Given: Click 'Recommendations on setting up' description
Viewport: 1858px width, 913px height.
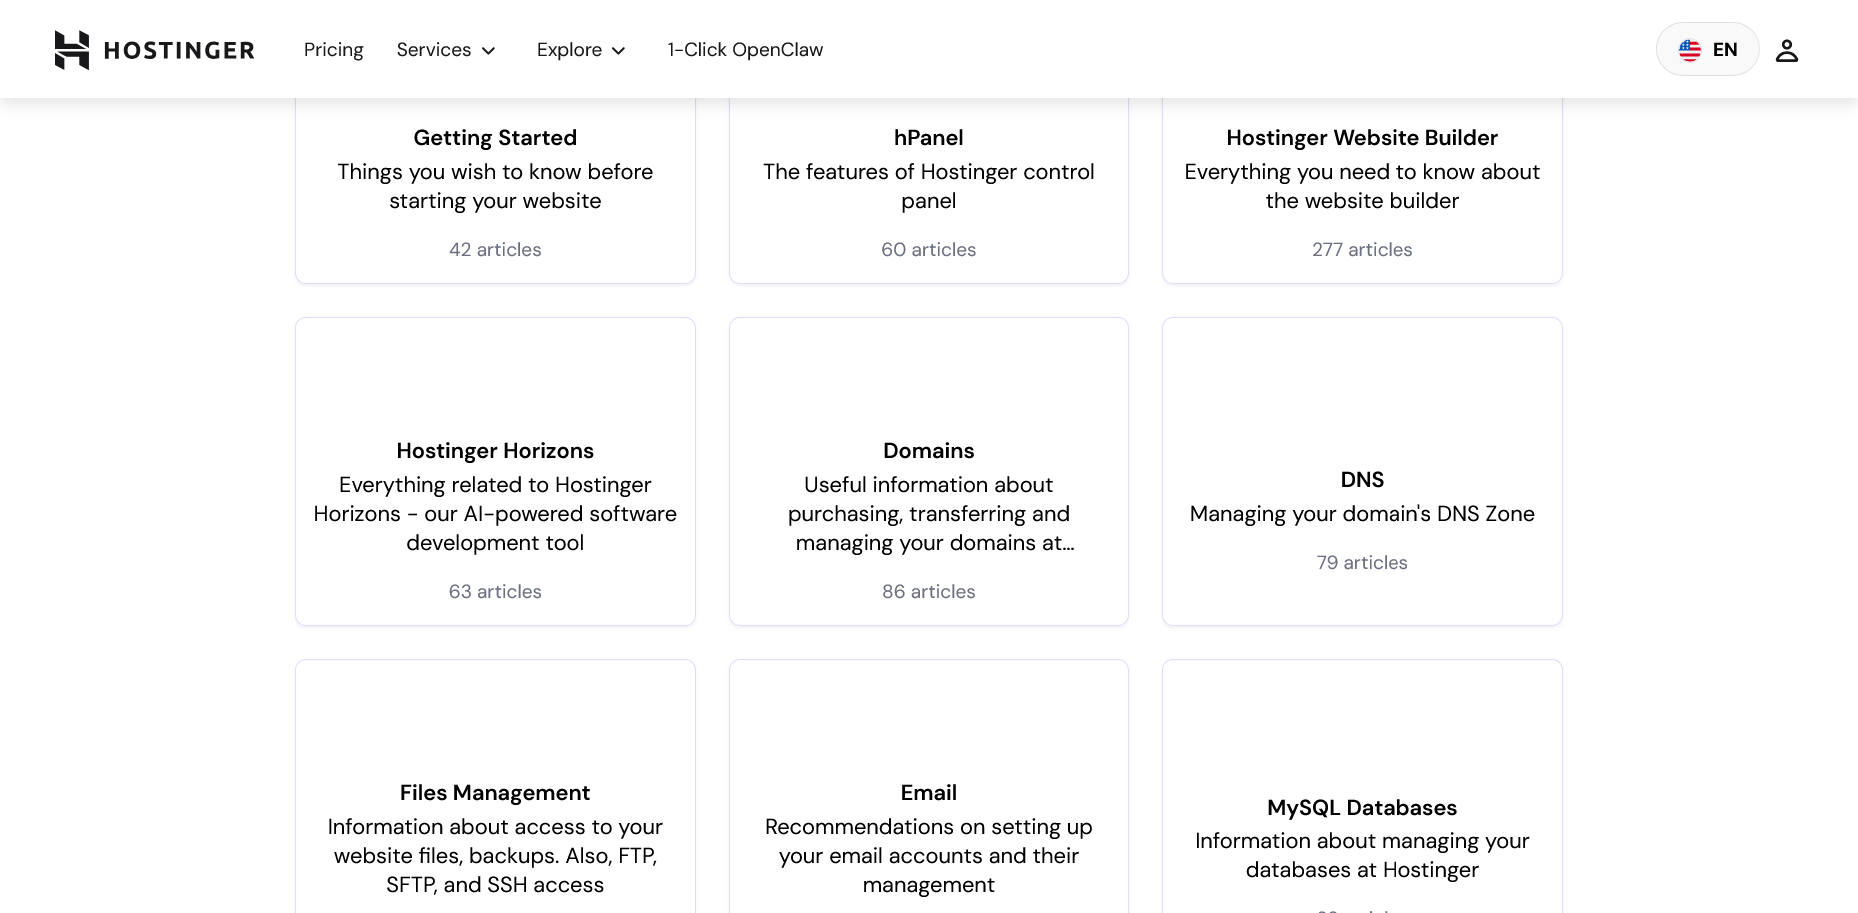Looking at the screenshot, I should point(929,856).
